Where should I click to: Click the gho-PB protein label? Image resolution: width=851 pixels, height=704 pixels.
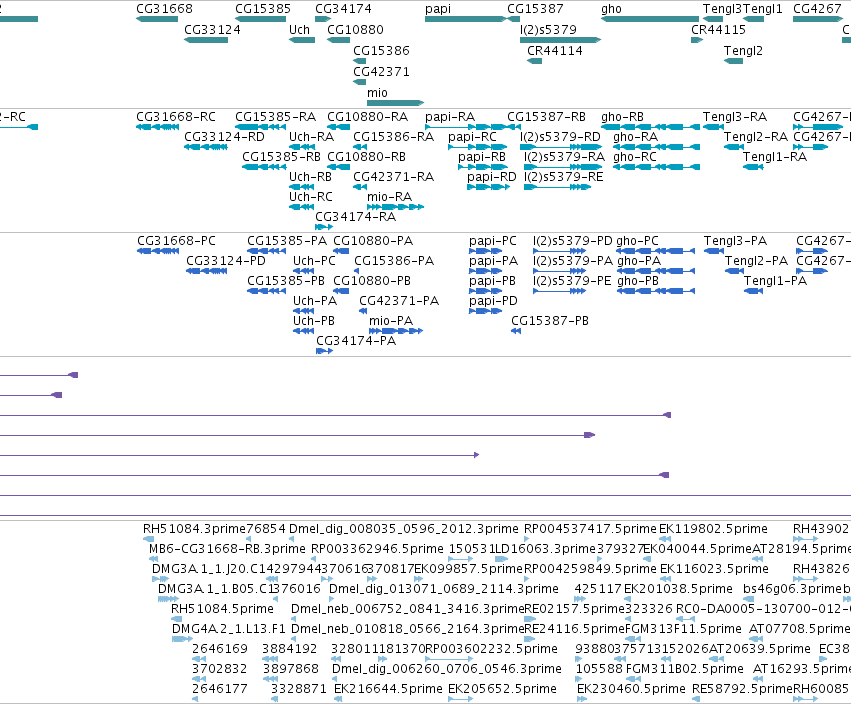pyautogui.click(x=638, y=281)
